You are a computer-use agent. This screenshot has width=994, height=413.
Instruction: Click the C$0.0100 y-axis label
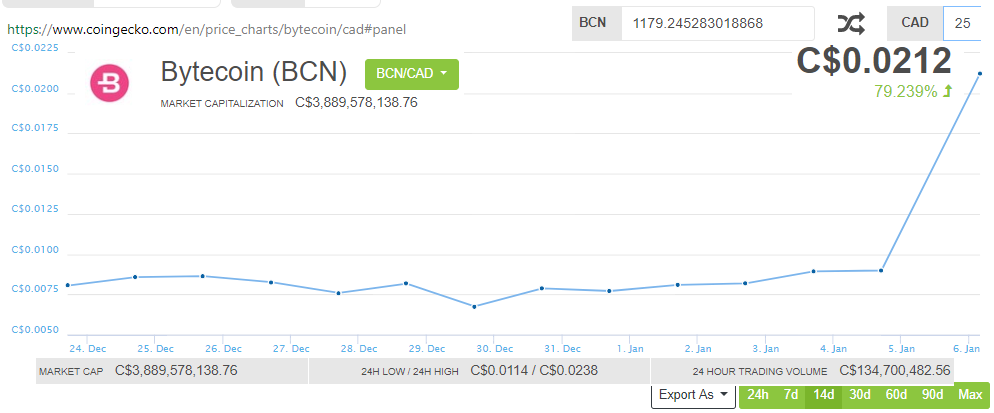36,250
